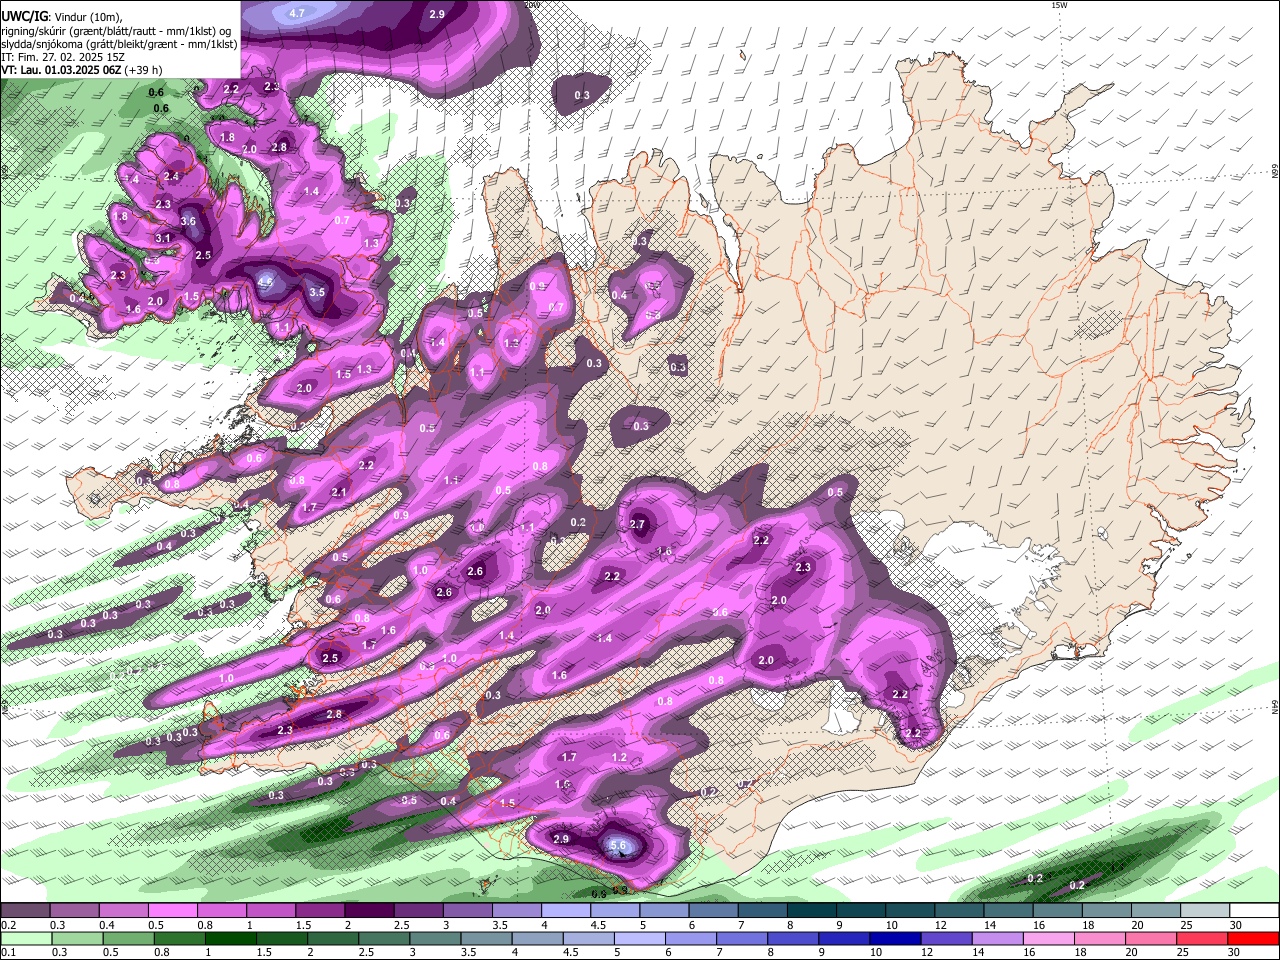Click the dark blue 10 mm rain legend swatch
This screenshot has height=960, width=1280.
[x=895, y=938]
